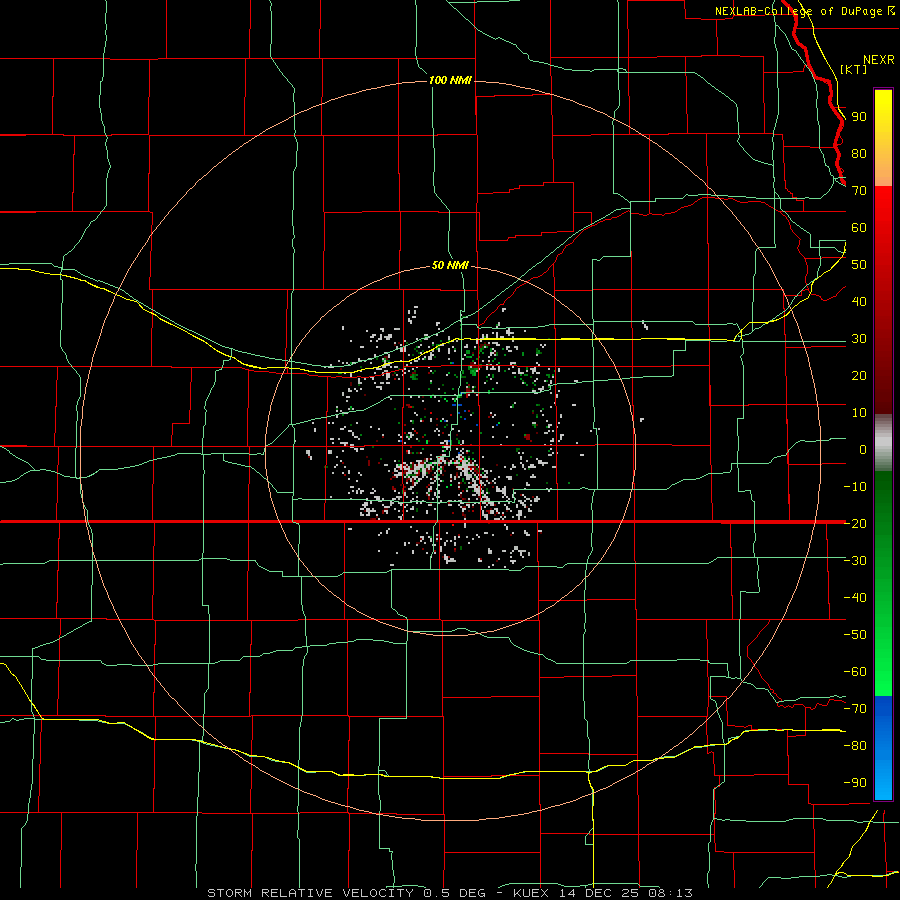Click the 30 value on the velocity scale
The image size is (900, 900).
coord(859,339)
